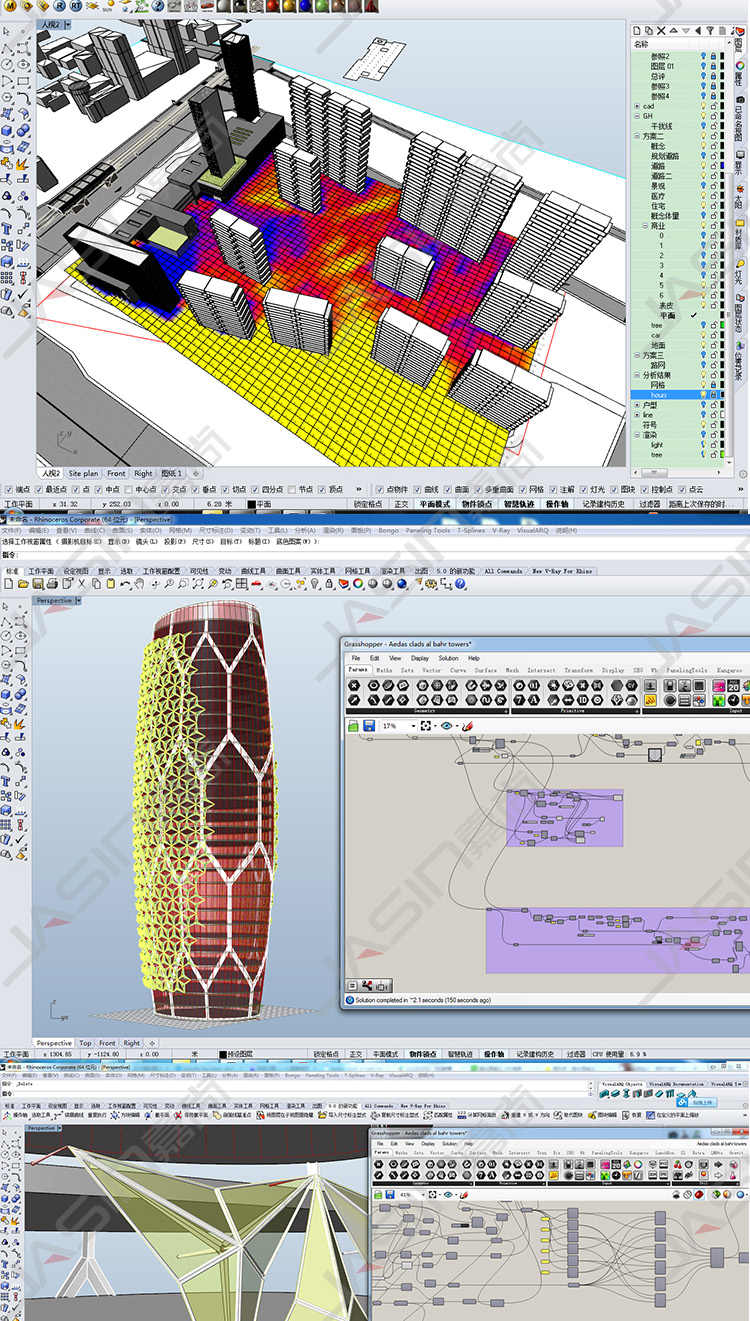Create a new layer in layer panel
Image resolution: width=750 pixels, height=1321 pixels.
tap(636, 30)
